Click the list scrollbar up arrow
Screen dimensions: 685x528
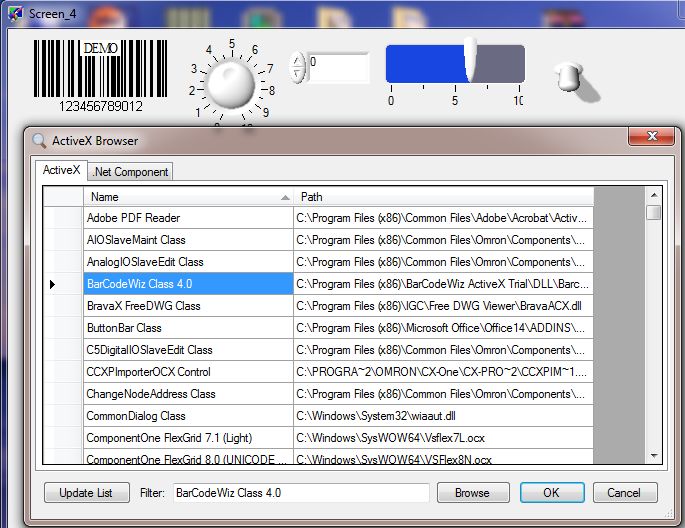[653, 195]
